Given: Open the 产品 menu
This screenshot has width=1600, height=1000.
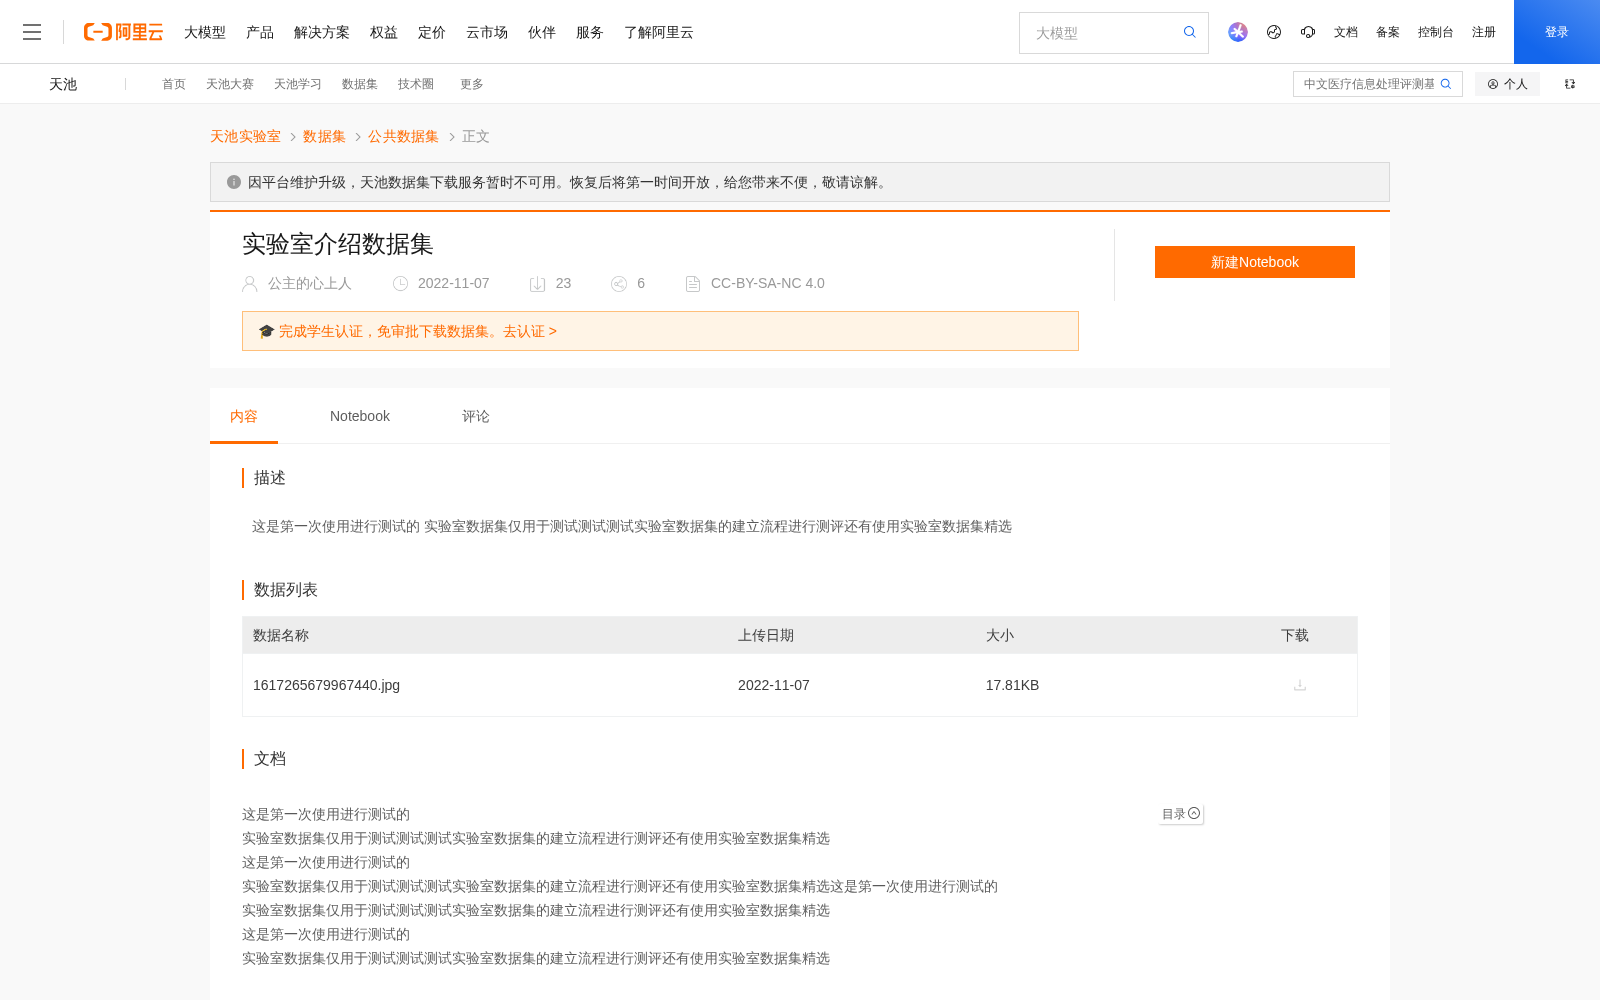Looking at the screenshot, I should click(260, 32).
